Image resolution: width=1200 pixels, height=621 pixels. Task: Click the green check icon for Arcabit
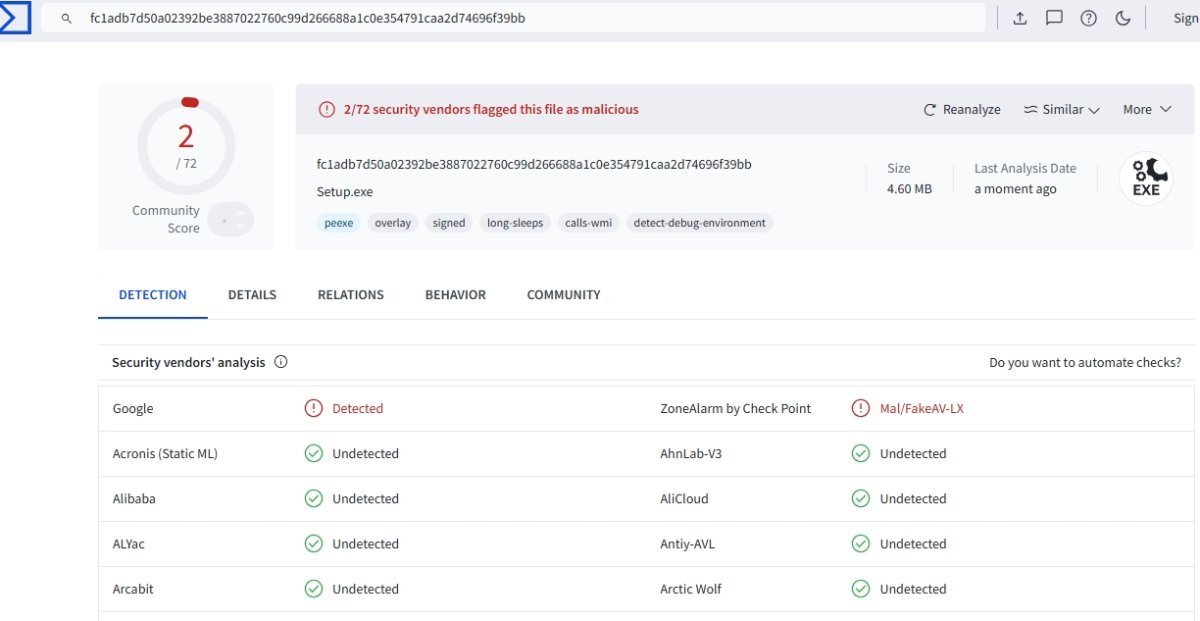[314, 589]
